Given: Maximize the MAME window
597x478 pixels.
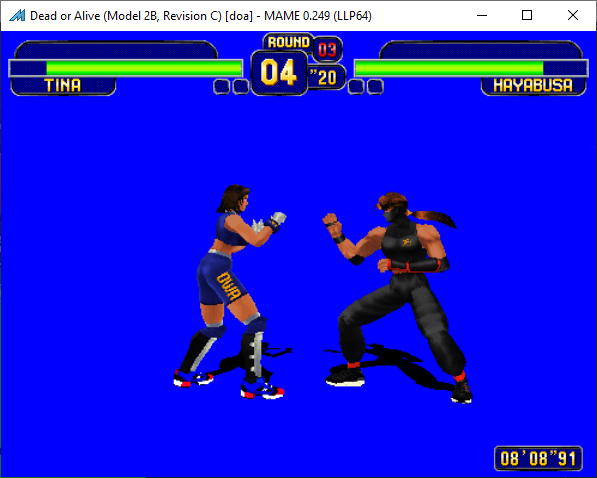Looking at the screenshot, I should click(527, 15).
